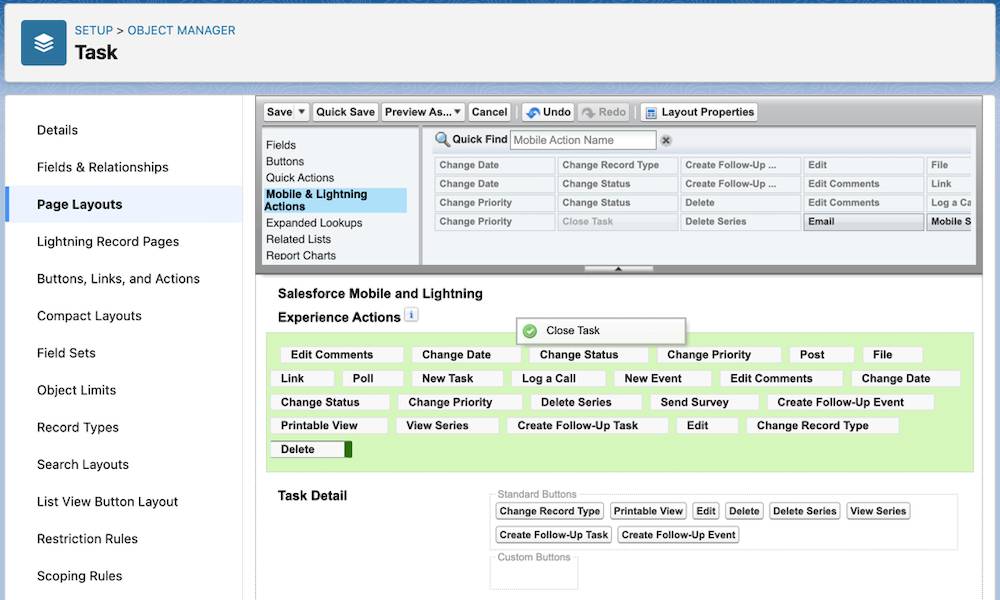Collapse the palette using the arrow handle

point(618,269)
